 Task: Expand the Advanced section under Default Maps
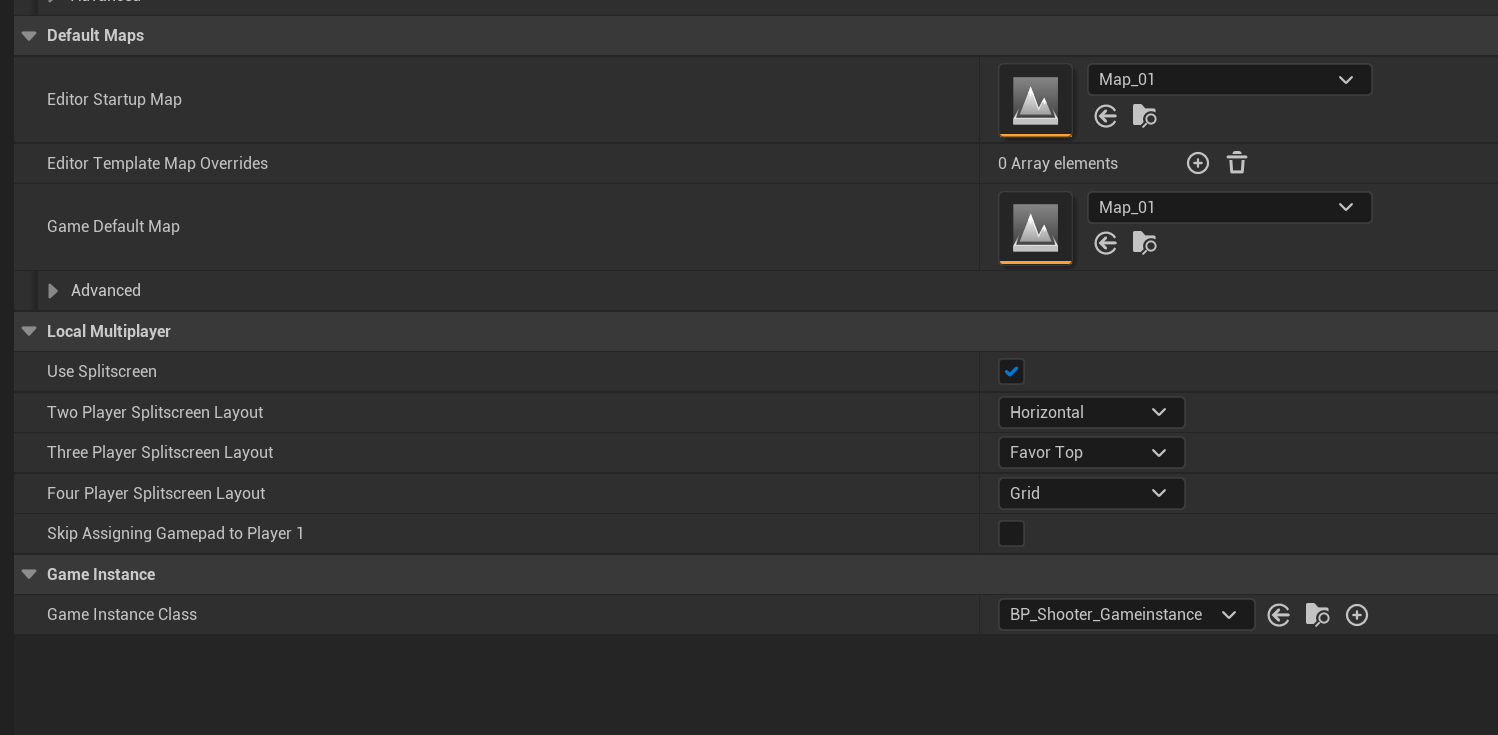pos(53,291)
